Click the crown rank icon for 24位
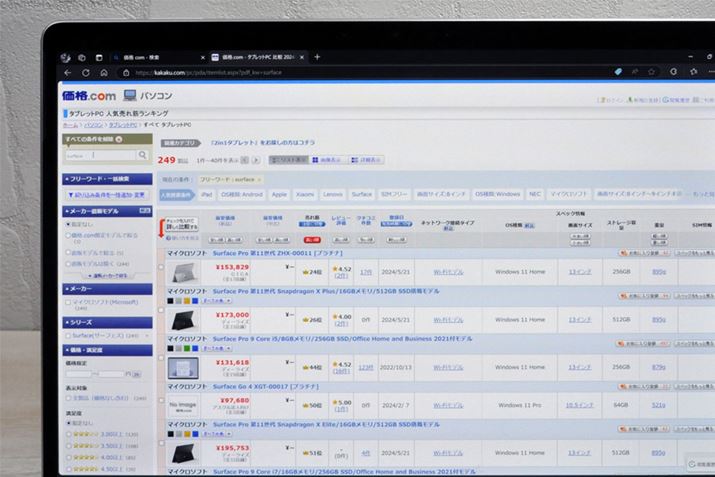This screenshot has width=715, height=477. (x=305, y=272)
